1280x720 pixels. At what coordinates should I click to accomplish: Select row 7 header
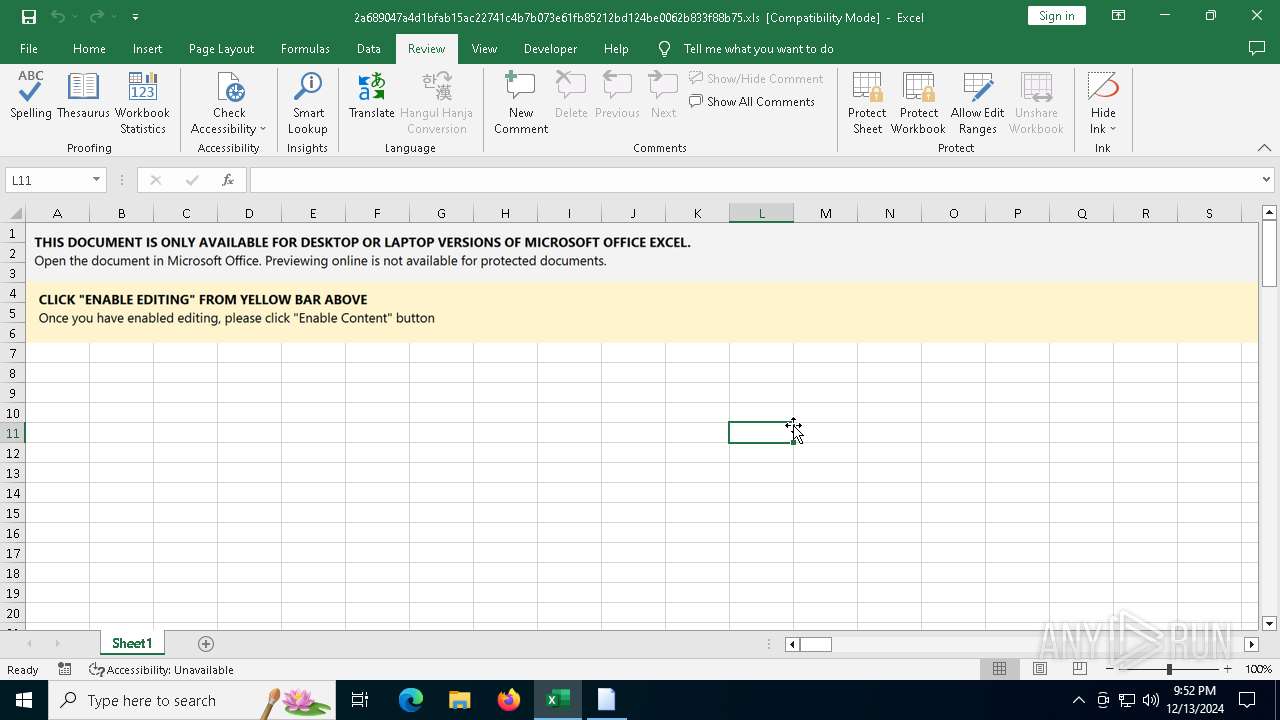(x=13, y=353)
